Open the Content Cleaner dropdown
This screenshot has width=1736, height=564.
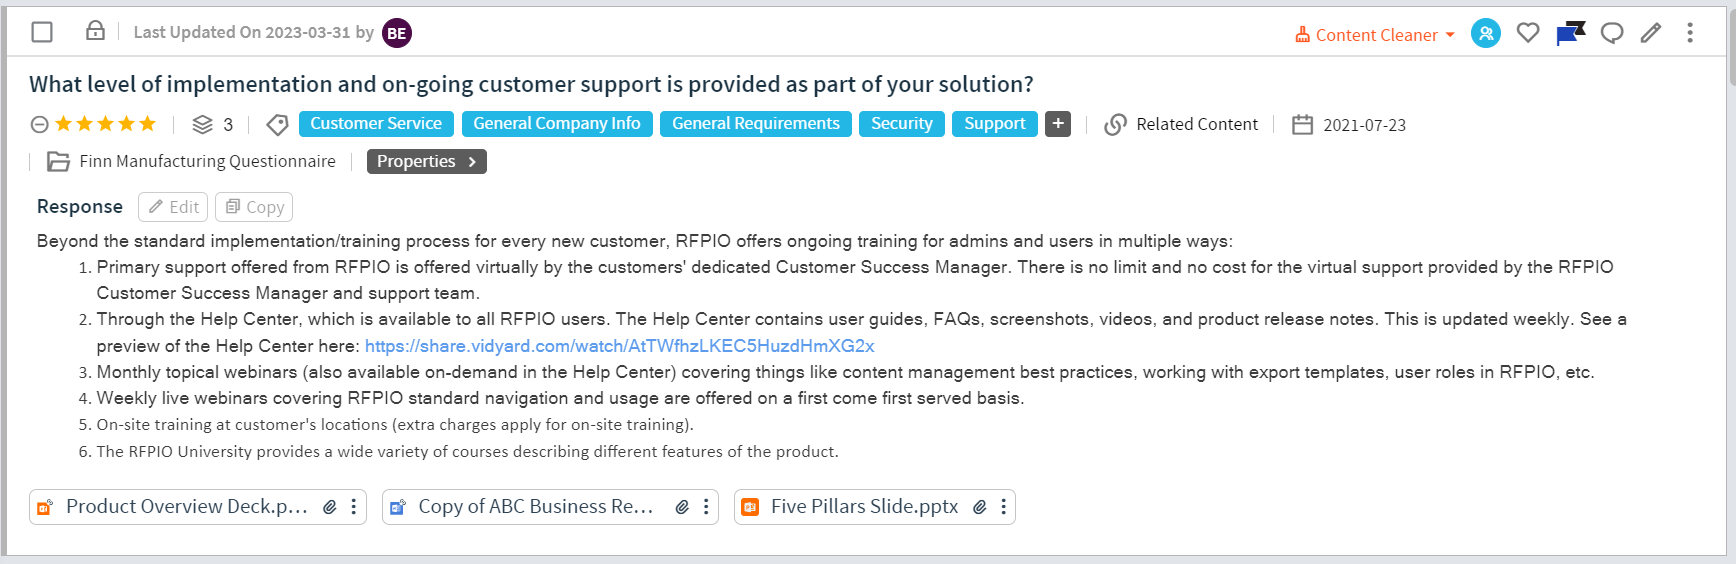click(1375, 35)
